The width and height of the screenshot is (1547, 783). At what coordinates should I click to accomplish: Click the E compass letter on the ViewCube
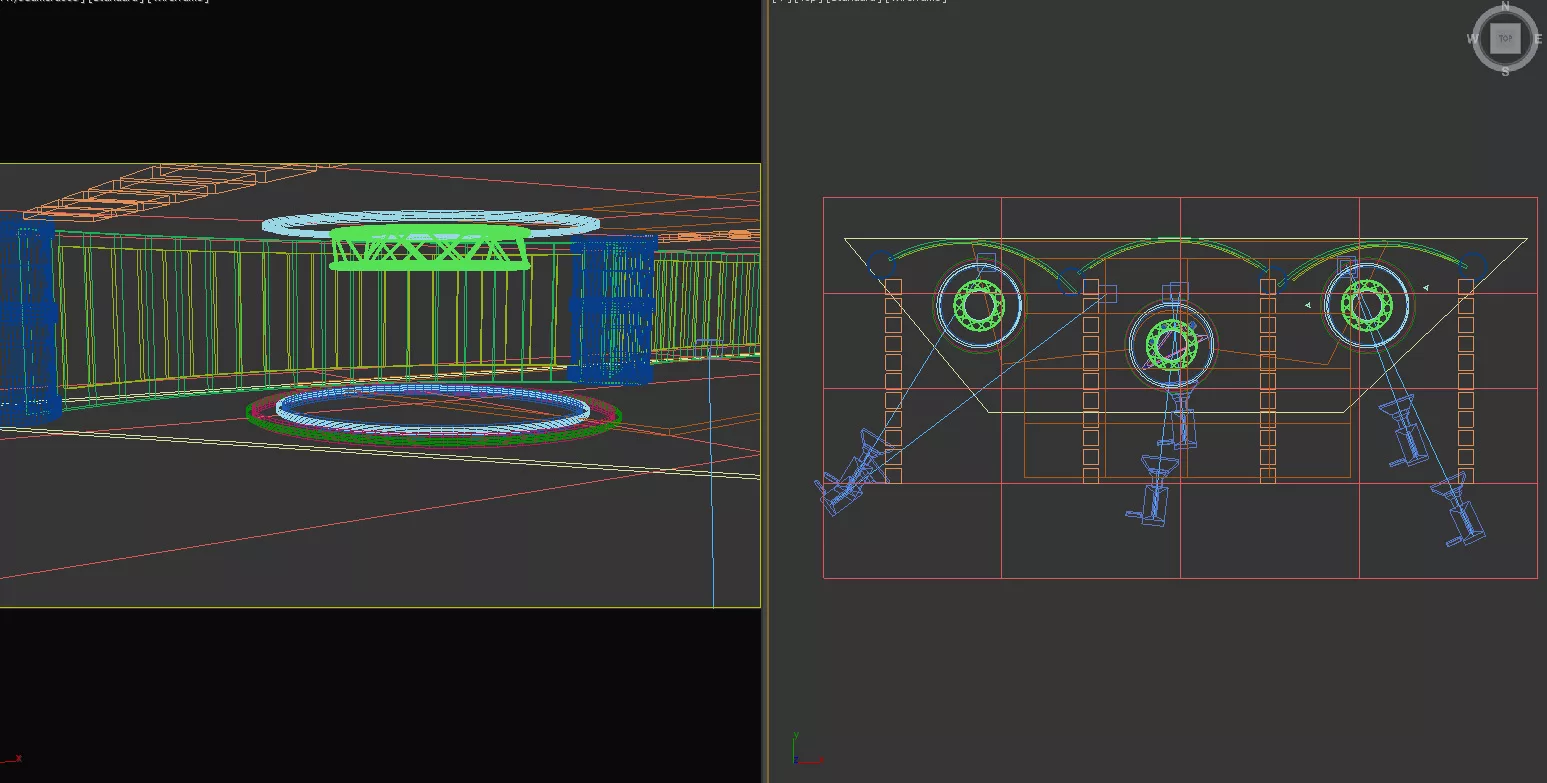[x=1538, y=39]
